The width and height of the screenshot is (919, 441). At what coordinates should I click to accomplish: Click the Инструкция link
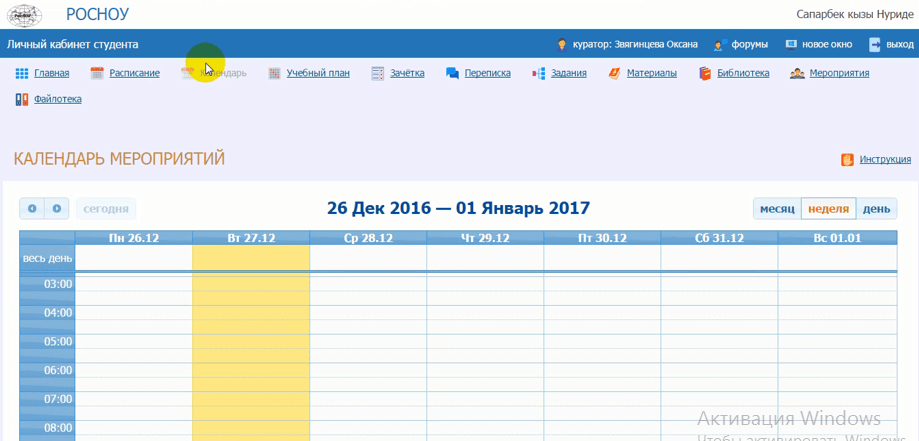point(884,159)
